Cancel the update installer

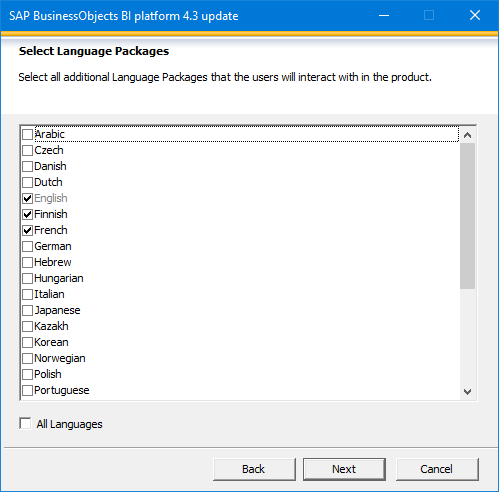437,469
